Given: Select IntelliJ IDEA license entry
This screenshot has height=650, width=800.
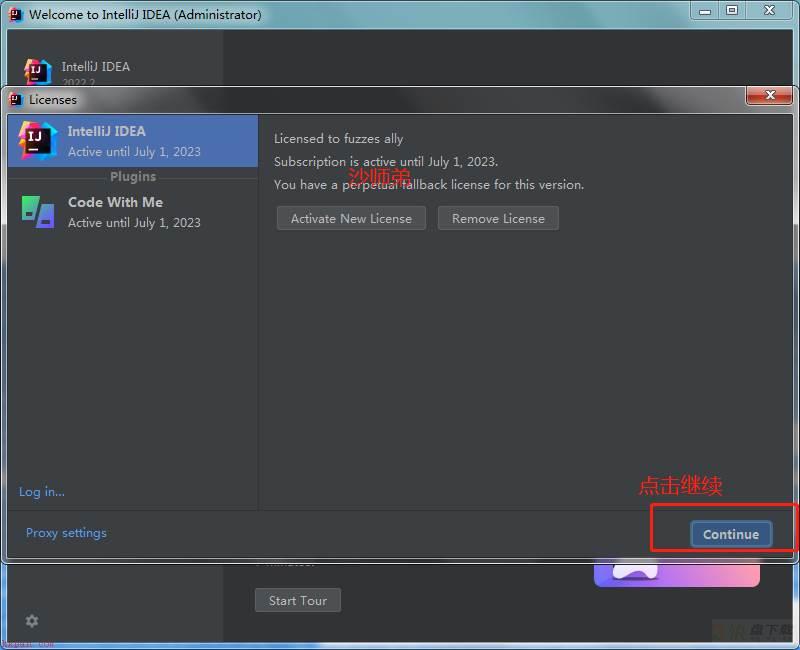Looking at the screenshot, I should [133, 141].
